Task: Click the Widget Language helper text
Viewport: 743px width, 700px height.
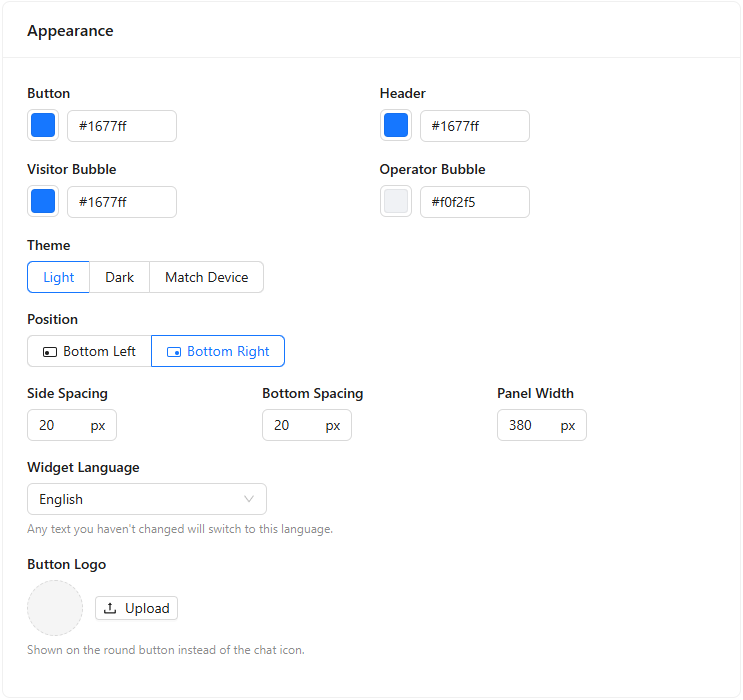Action: tap(180, 529)
